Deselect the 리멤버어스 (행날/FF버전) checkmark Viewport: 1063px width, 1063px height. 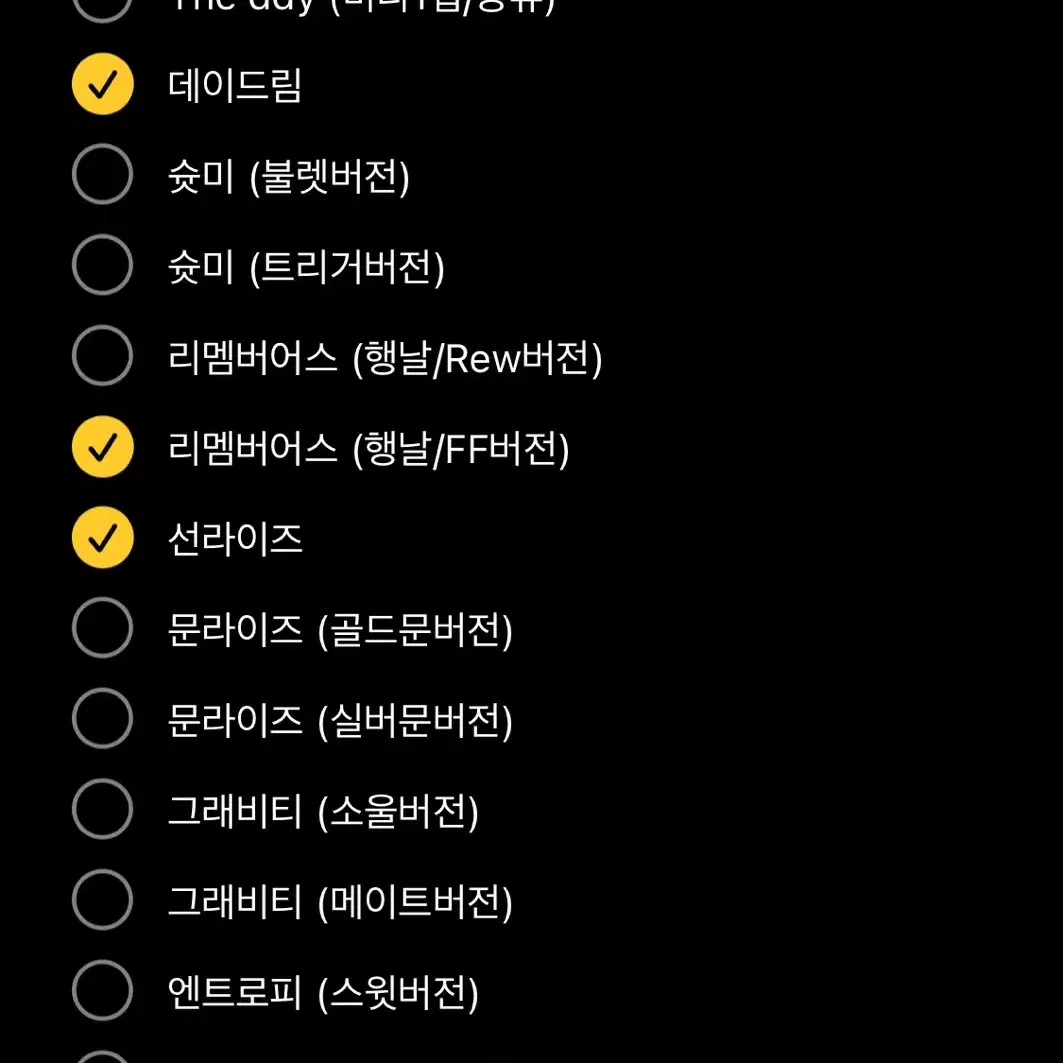coord(102,447)
